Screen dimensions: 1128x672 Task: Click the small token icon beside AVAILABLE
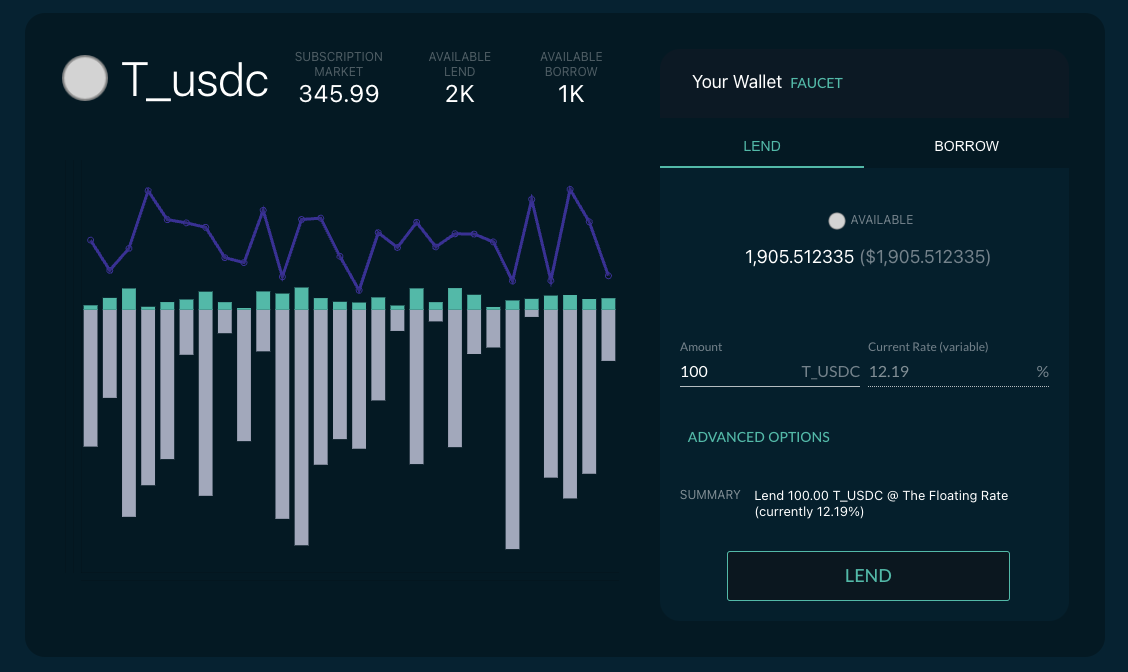point(837,221)
